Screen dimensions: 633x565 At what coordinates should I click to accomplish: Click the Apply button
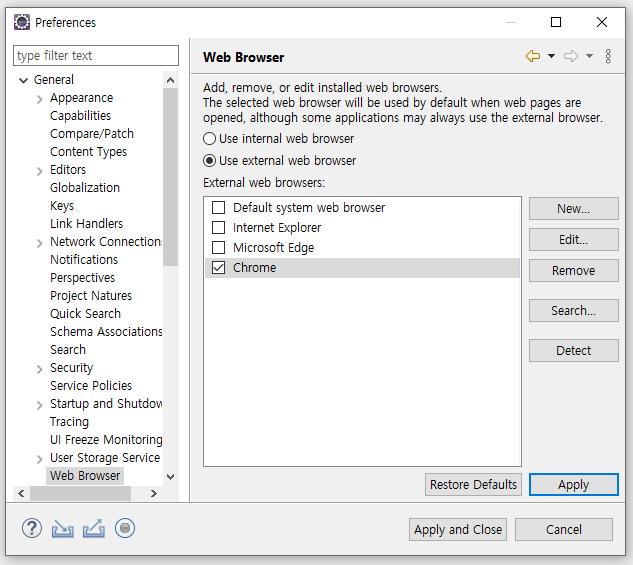[x=574, y=484]
